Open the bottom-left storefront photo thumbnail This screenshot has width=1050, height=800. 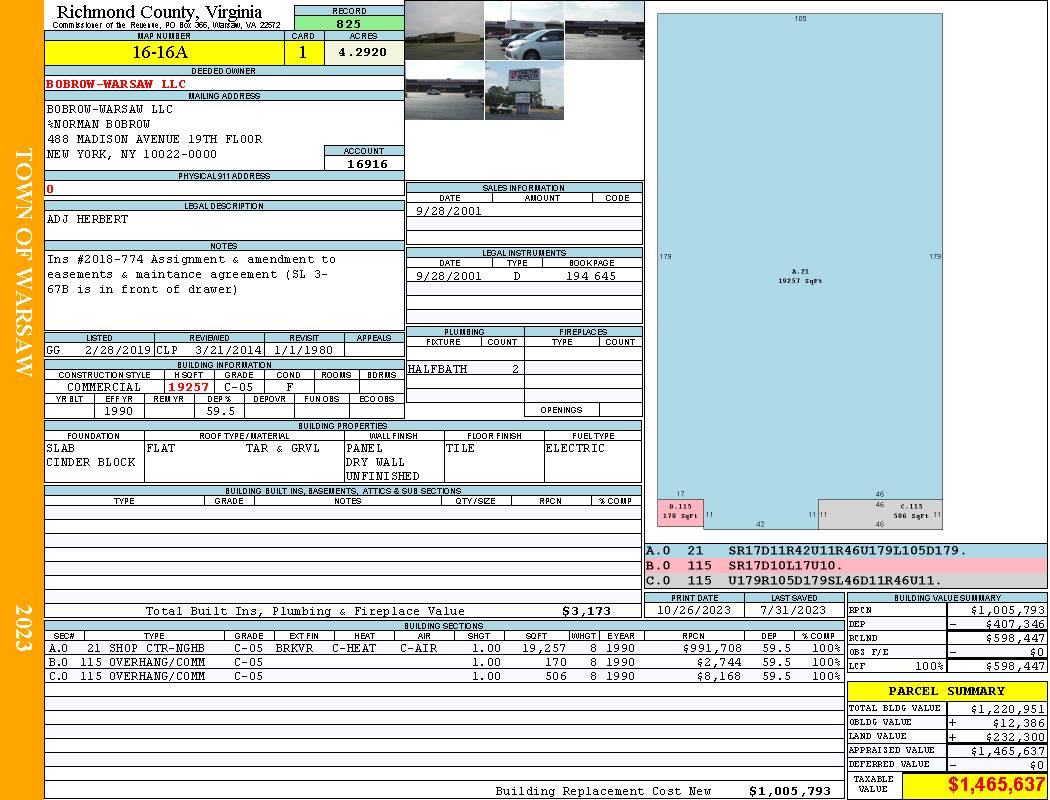[444, 91]
